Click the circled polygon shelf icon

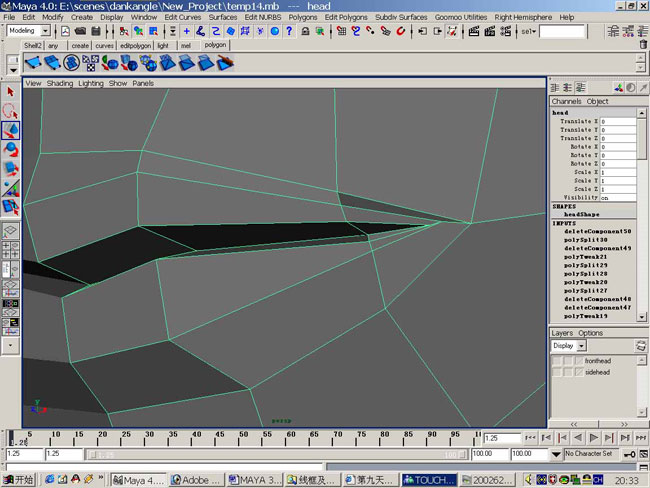[x=71, y=63]
